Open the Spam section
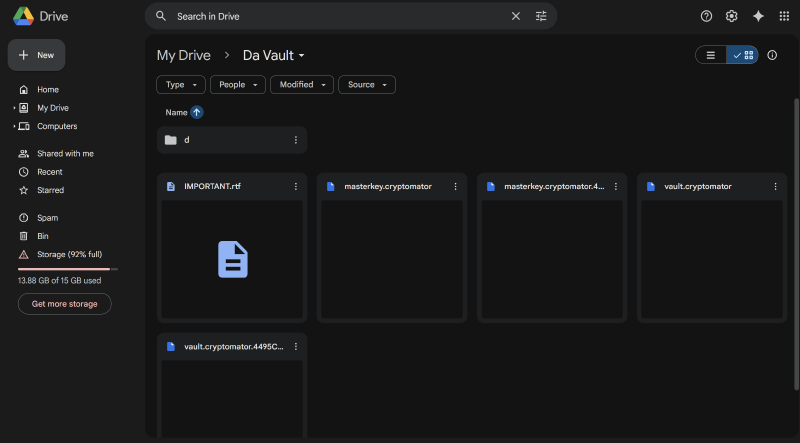 pos(47,218)
